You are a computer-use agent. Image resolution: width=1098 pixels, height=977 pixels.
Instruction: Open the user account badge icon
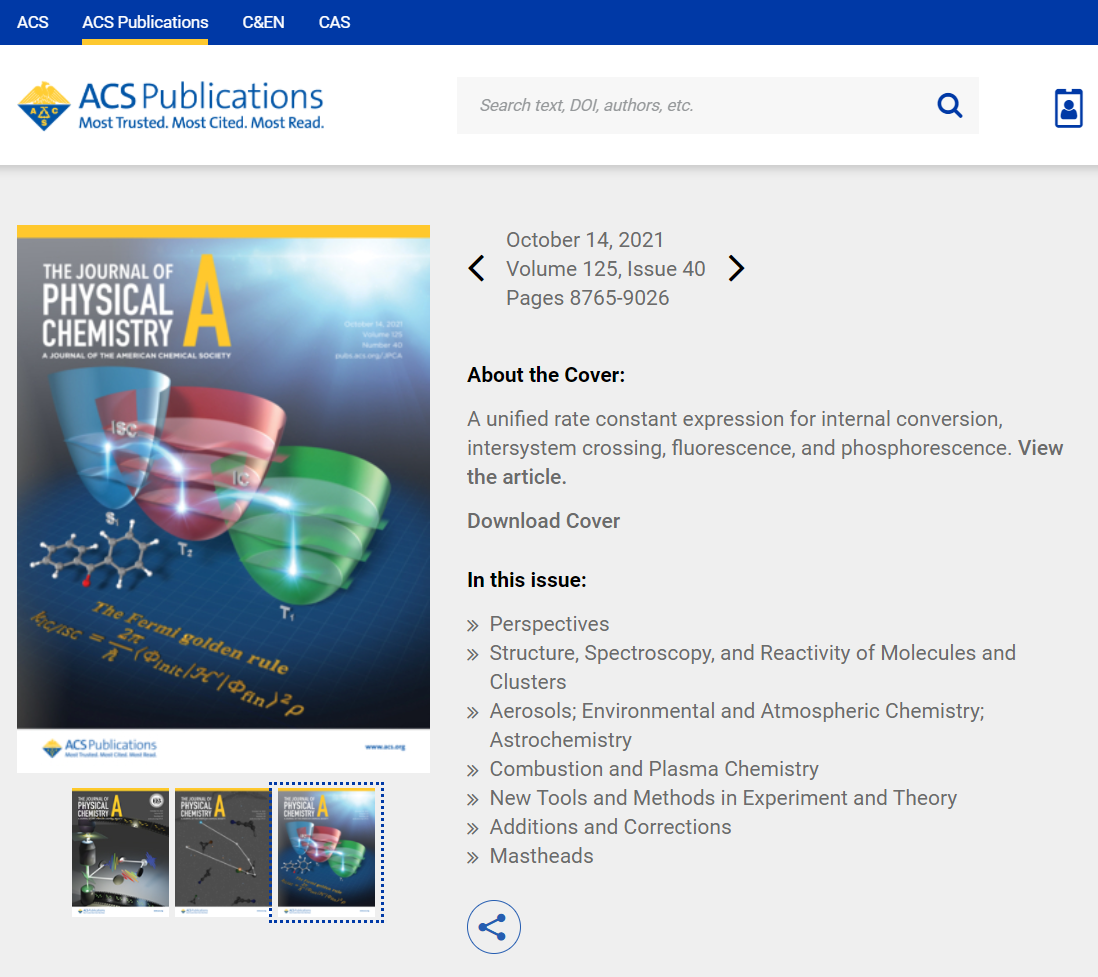1069,108
